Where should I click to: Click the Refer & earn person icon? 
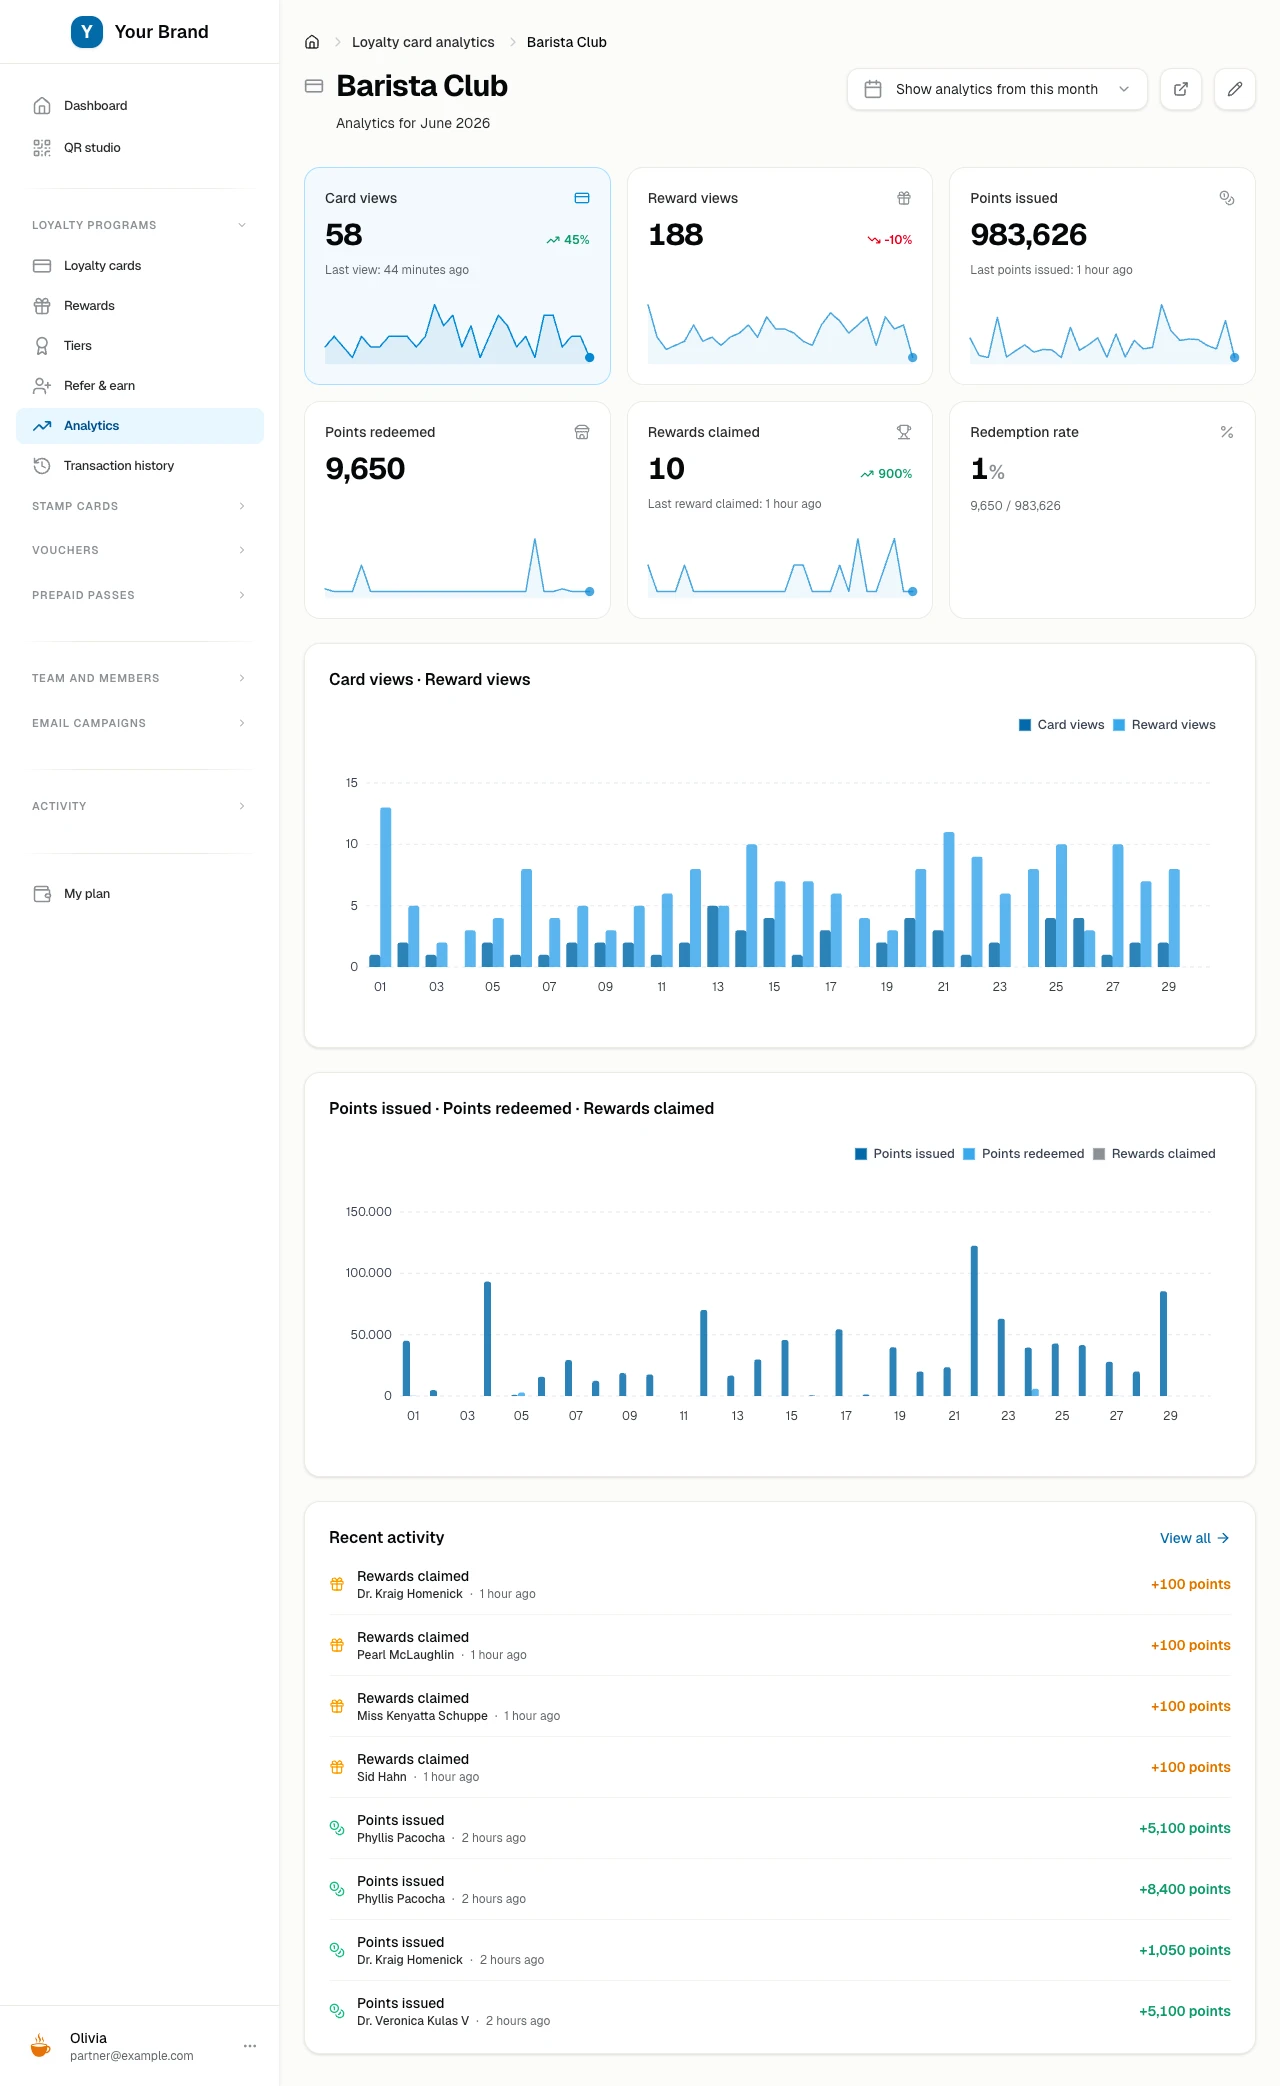(42, 385)
